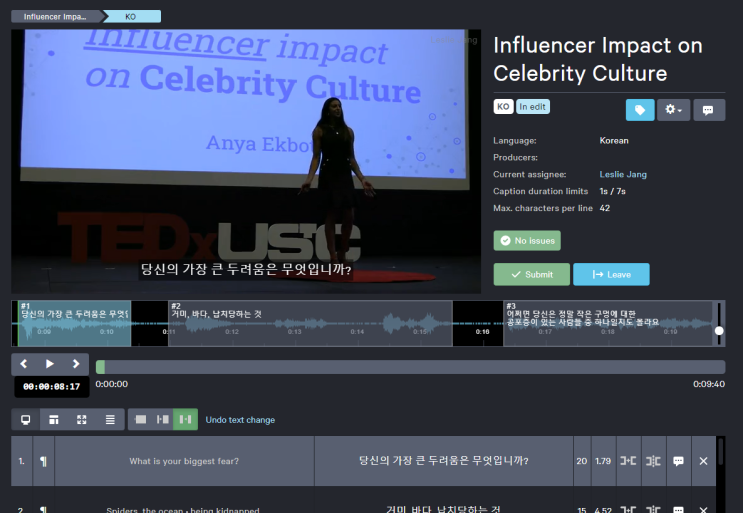Click subtitle 1 character count 20
This screenshot has height=513, width=743.
point(582,461)
